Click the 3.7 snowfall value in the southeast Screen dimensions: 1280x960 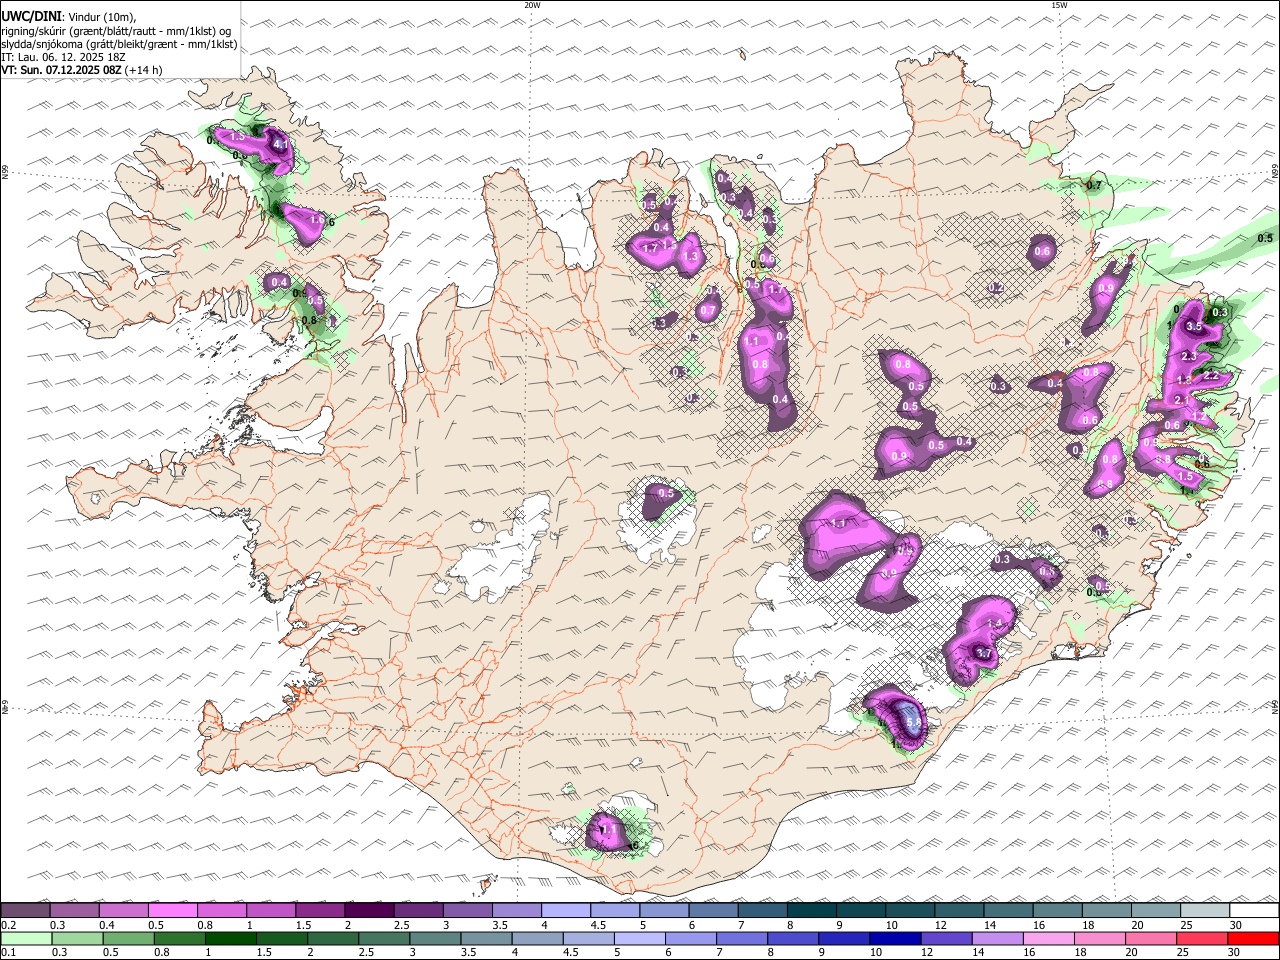coord(984,654)
